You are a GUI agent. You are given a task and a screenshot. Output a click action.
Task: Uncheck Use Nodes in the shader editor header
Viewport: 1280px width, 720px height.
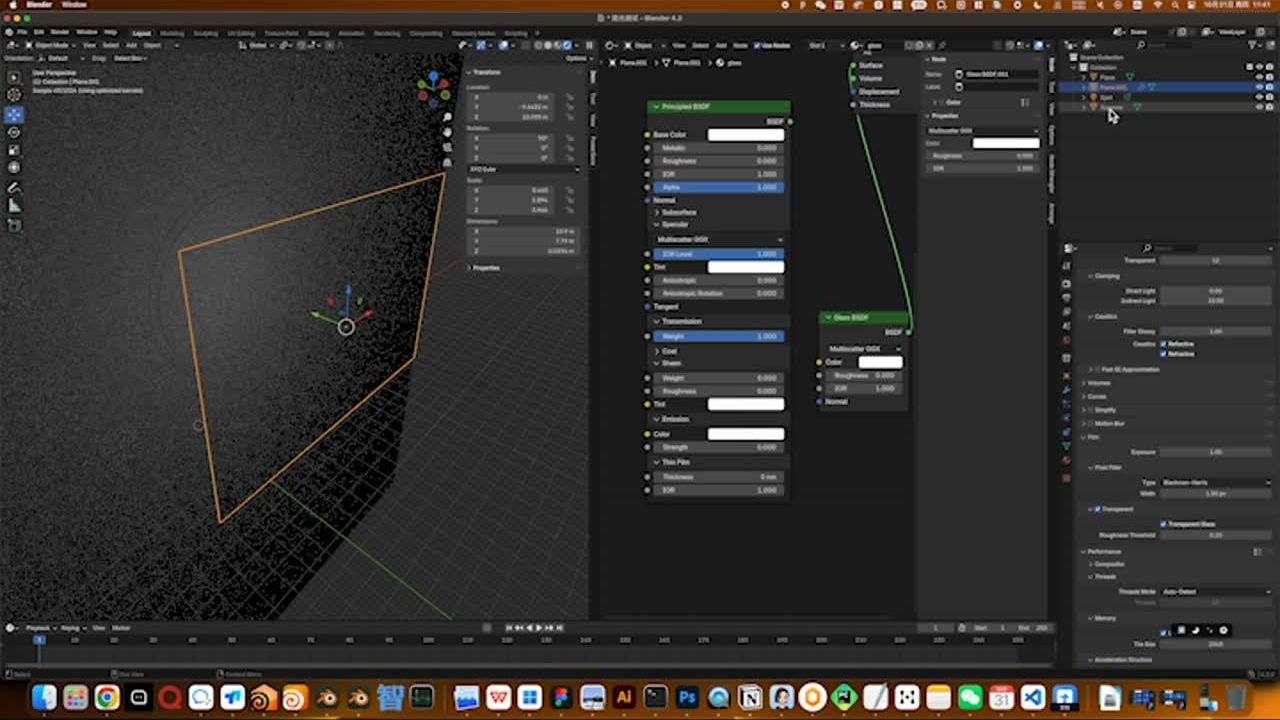point(757,45)
